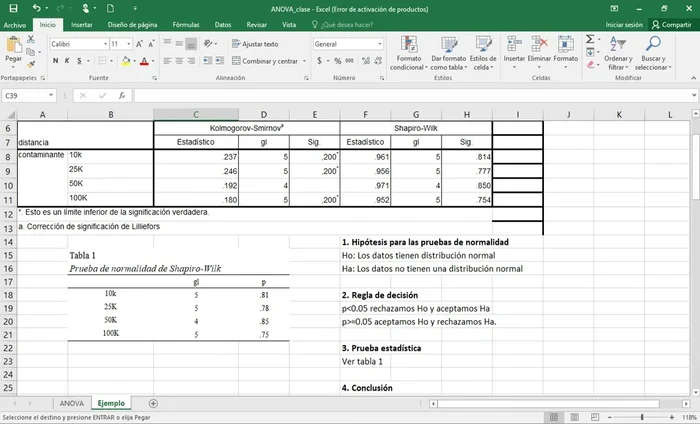The image size is (700, 424).
Task: Decrease decimal places
Action: tap(378, 61)
